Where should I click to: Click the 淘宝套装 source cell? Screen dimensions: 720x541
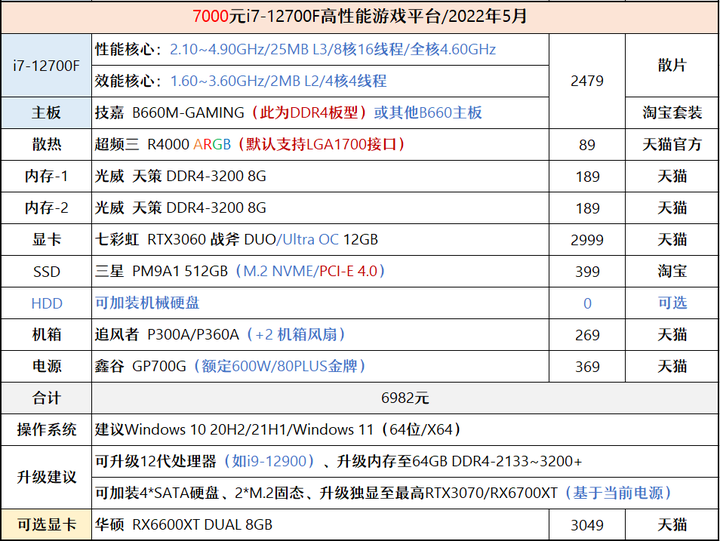[x=672, y=113]
